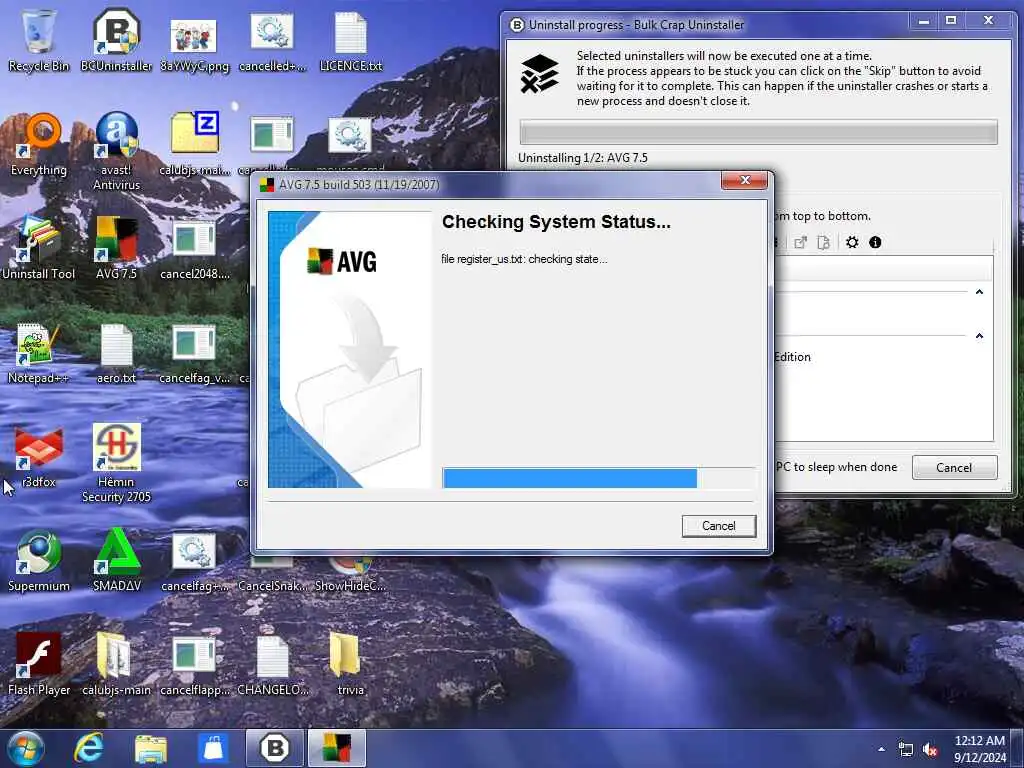Toggle the 'PC to sleep when done' option
The height and width of the screenshot is (768, 1024).
tap(837, 467)
